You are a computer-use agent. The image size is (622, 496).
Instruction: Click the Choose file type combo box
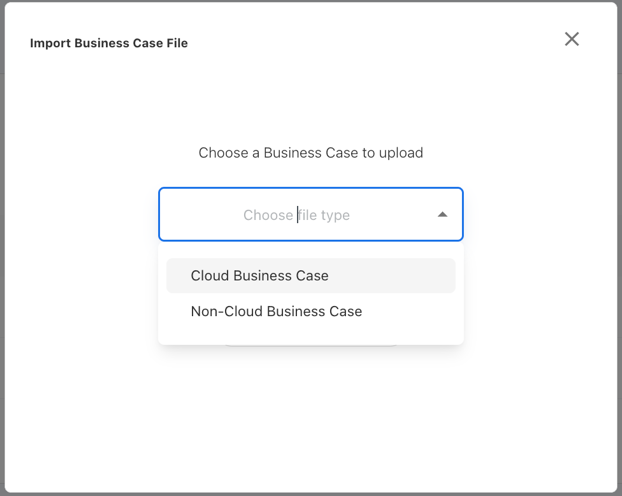pyautogui.click(x=310, y=215)
